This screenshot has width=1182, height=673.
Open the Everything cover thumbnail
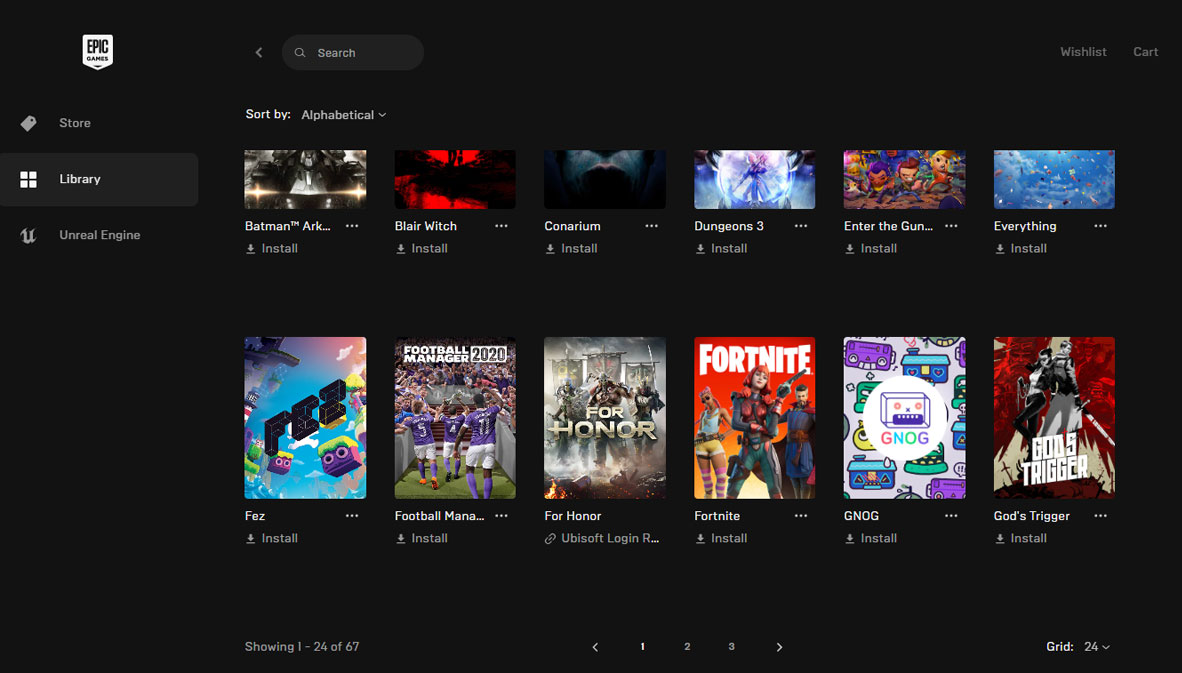1054,179
